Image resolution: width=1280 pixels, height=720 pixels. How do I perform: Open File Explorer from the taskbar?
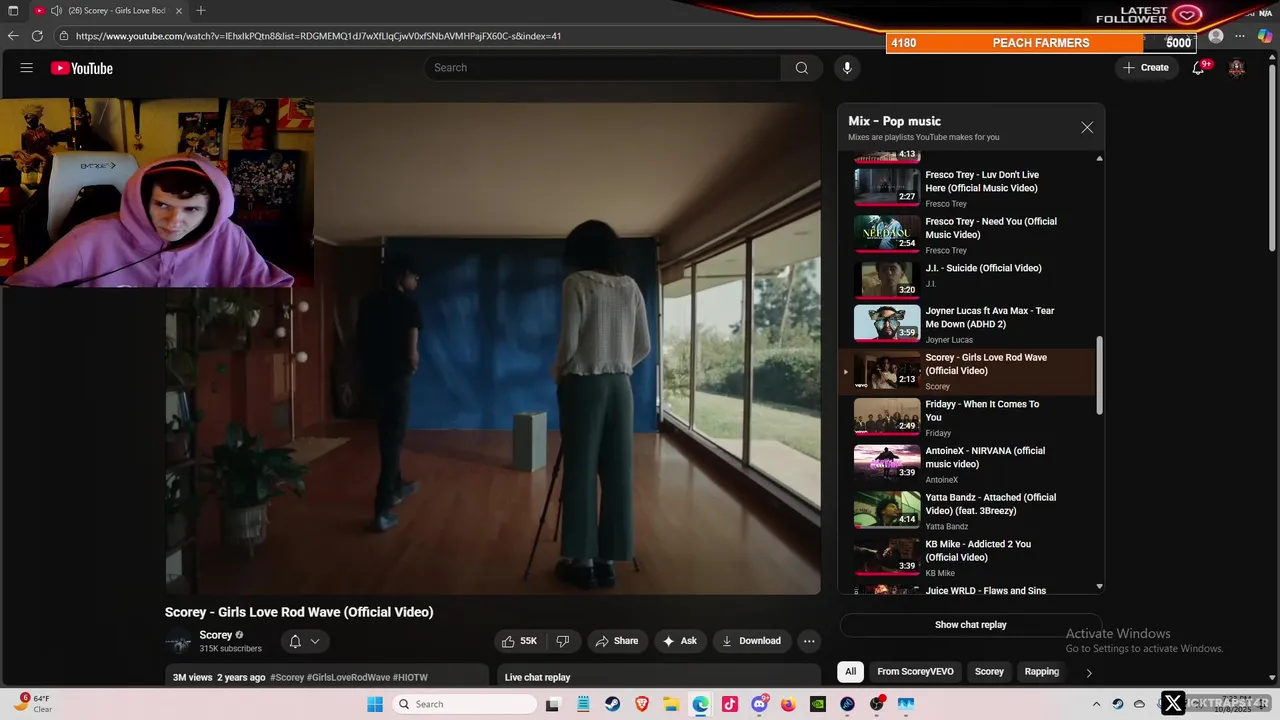(671, 704)
